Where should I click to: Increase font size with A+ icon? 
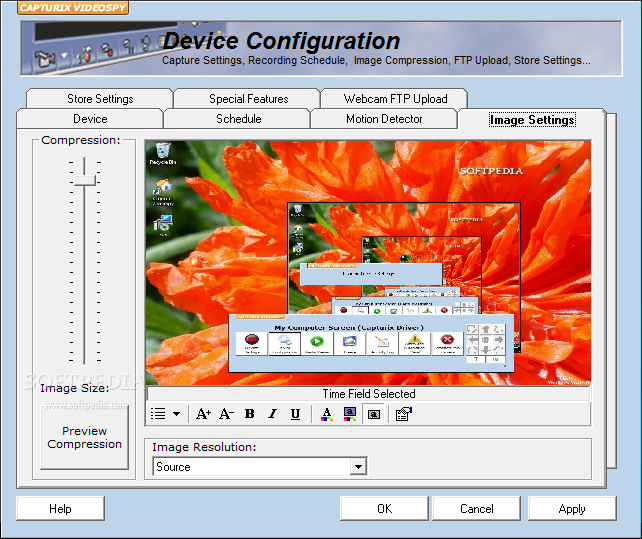(x=203, y=414)
